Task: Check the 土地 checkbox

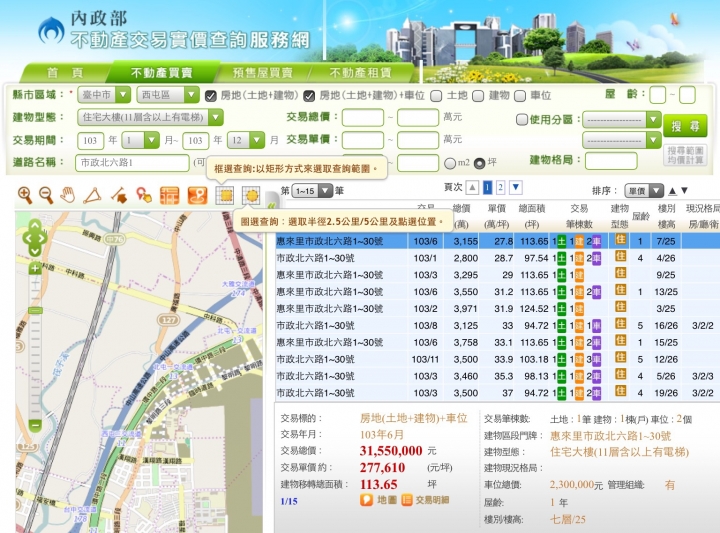Action: click(x=436, y=95)
